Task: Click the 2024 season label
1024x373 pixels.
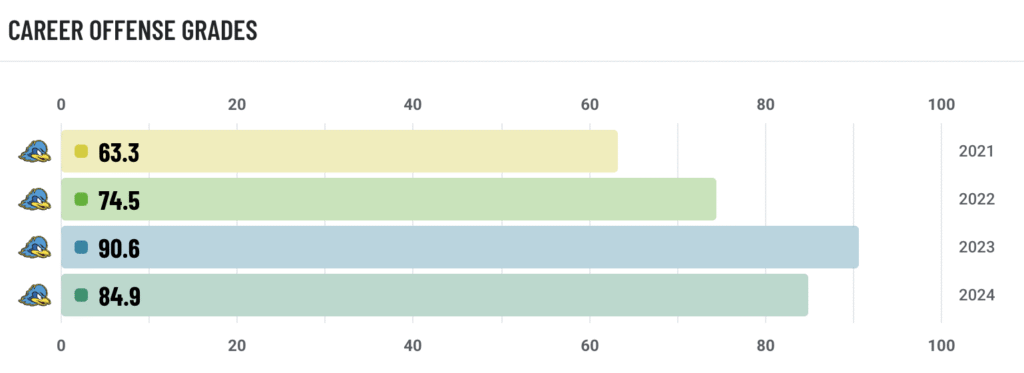Action: pyautogui.click(x=976, y=295)
